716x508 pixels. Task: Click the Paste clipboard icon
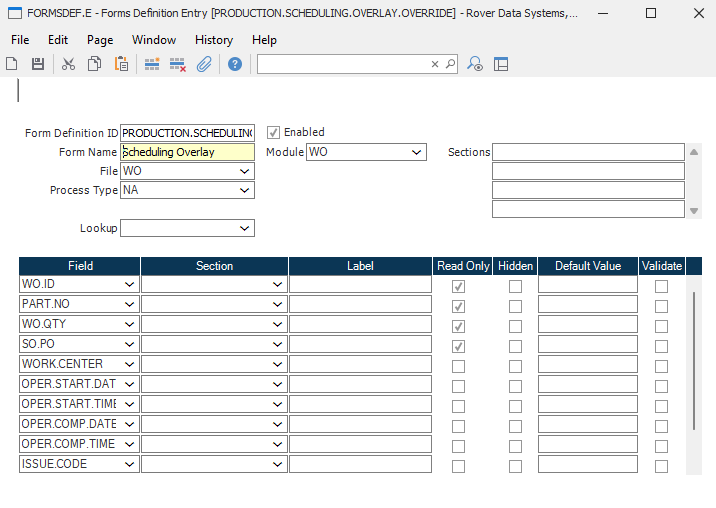pos(121,64)
